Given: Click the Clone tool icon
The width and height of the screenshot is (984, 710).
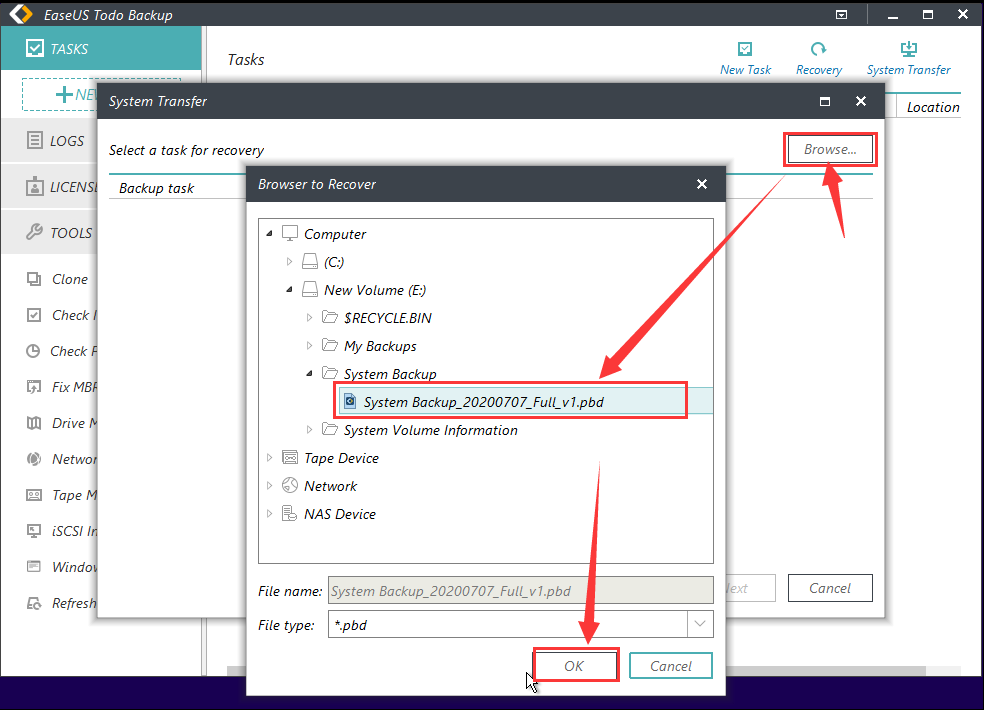Looking at the screenshot, I should click(34, 279).
